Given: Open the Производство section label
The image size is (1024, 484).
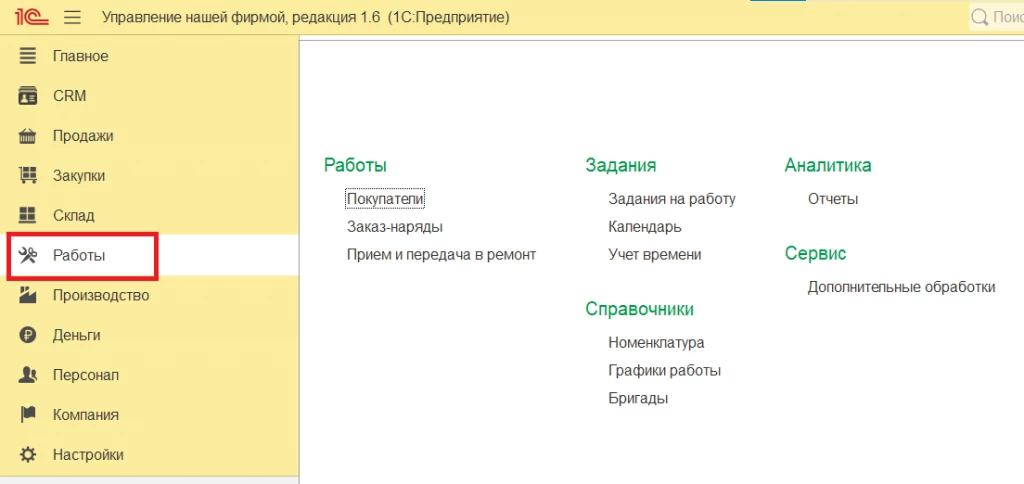Looking at the screenshot, I should click(x=101, y=295).
